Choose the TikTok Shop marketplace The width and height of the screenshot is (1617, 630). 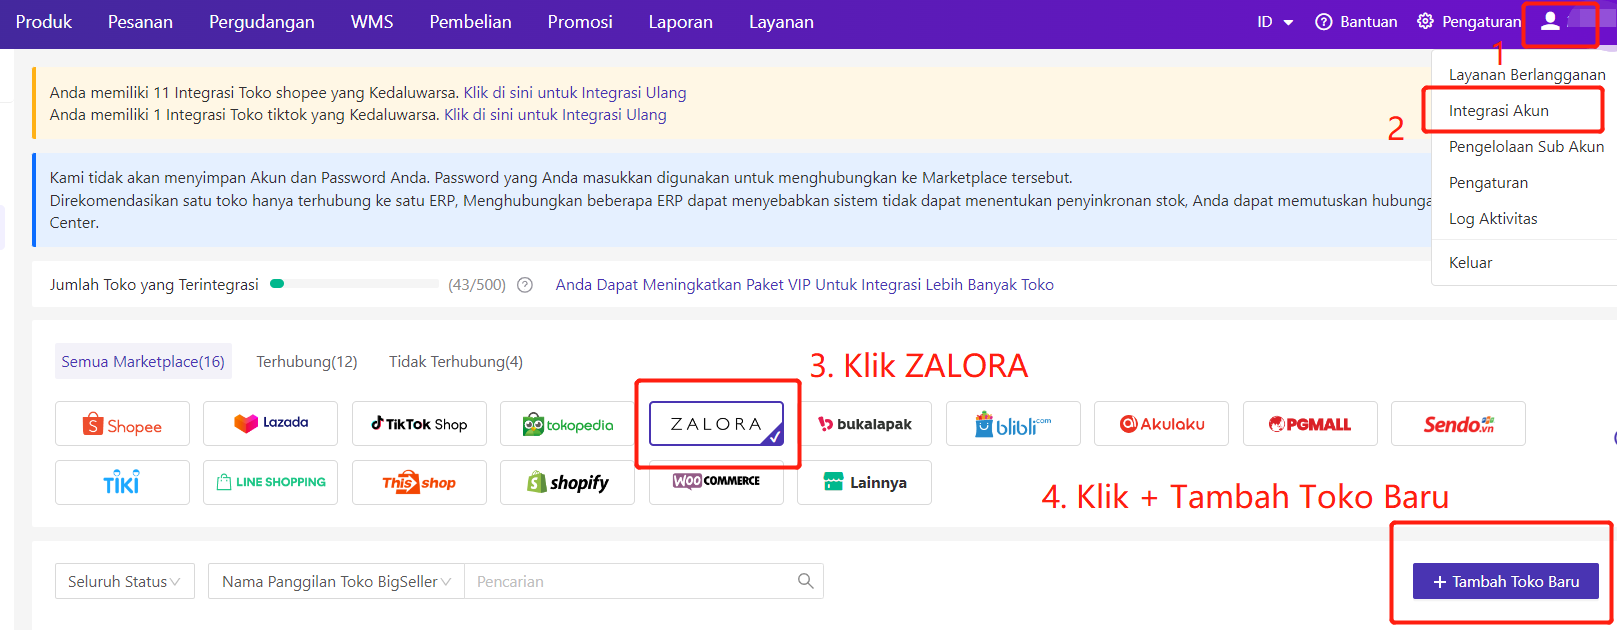pos(419,424)
